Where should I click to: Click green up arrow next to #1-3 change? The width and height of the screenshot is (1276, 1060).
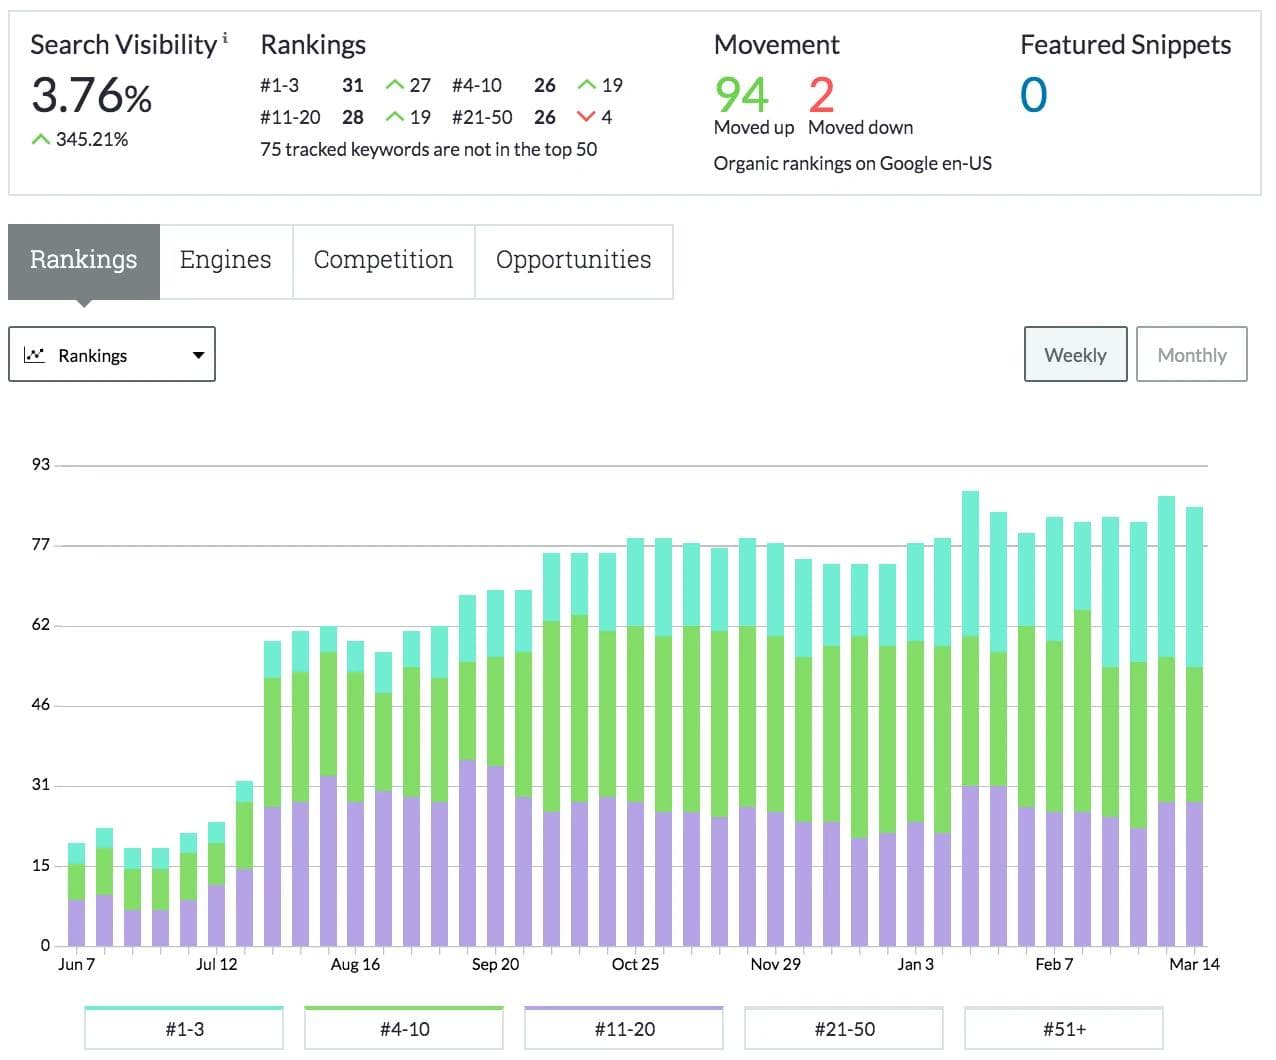395,85
